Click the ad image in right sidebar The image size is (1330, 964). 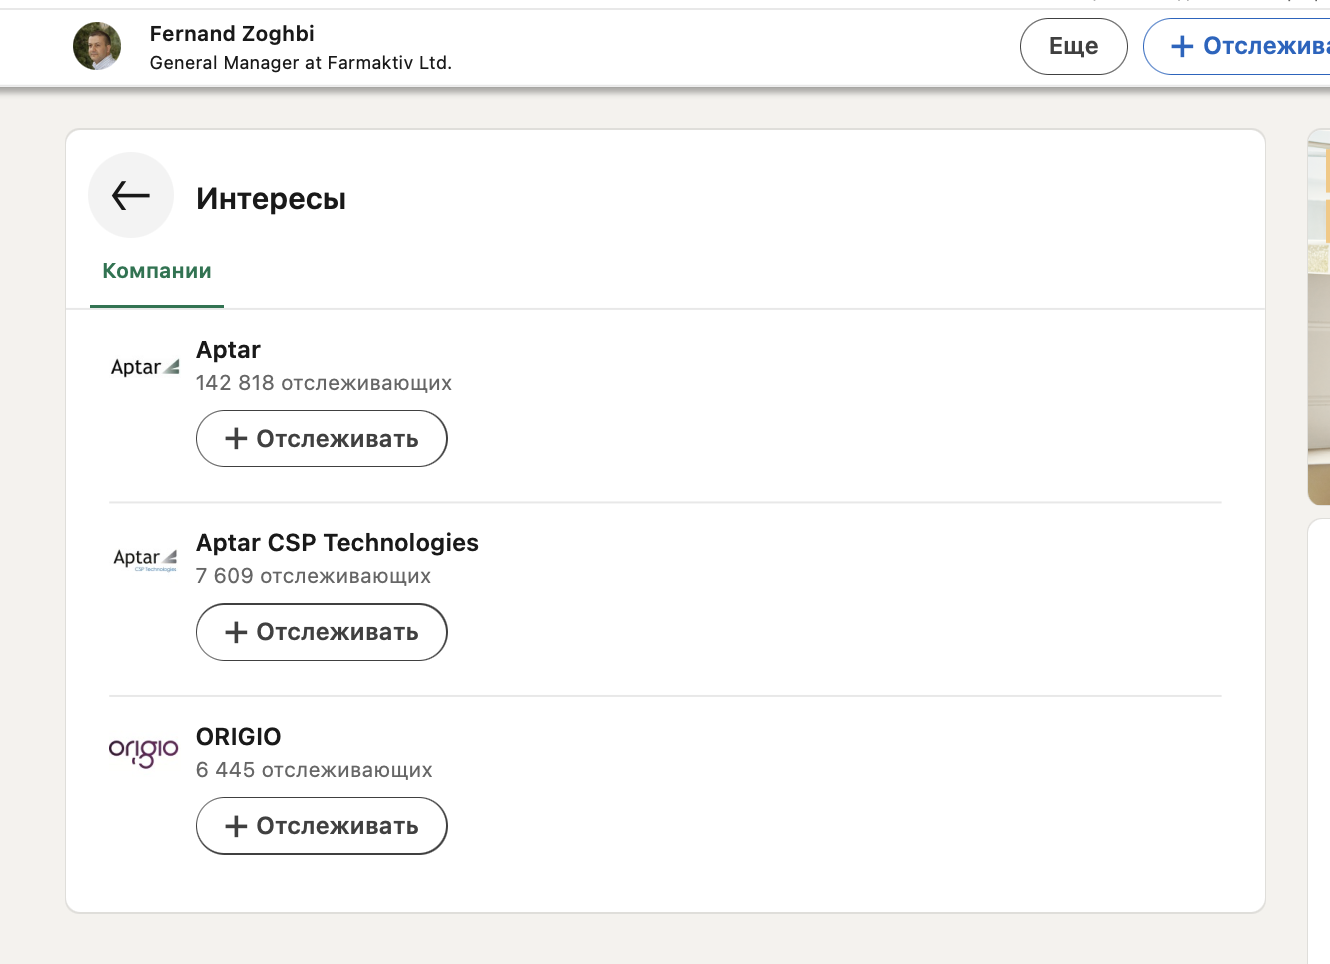(x=1319, y=318)
